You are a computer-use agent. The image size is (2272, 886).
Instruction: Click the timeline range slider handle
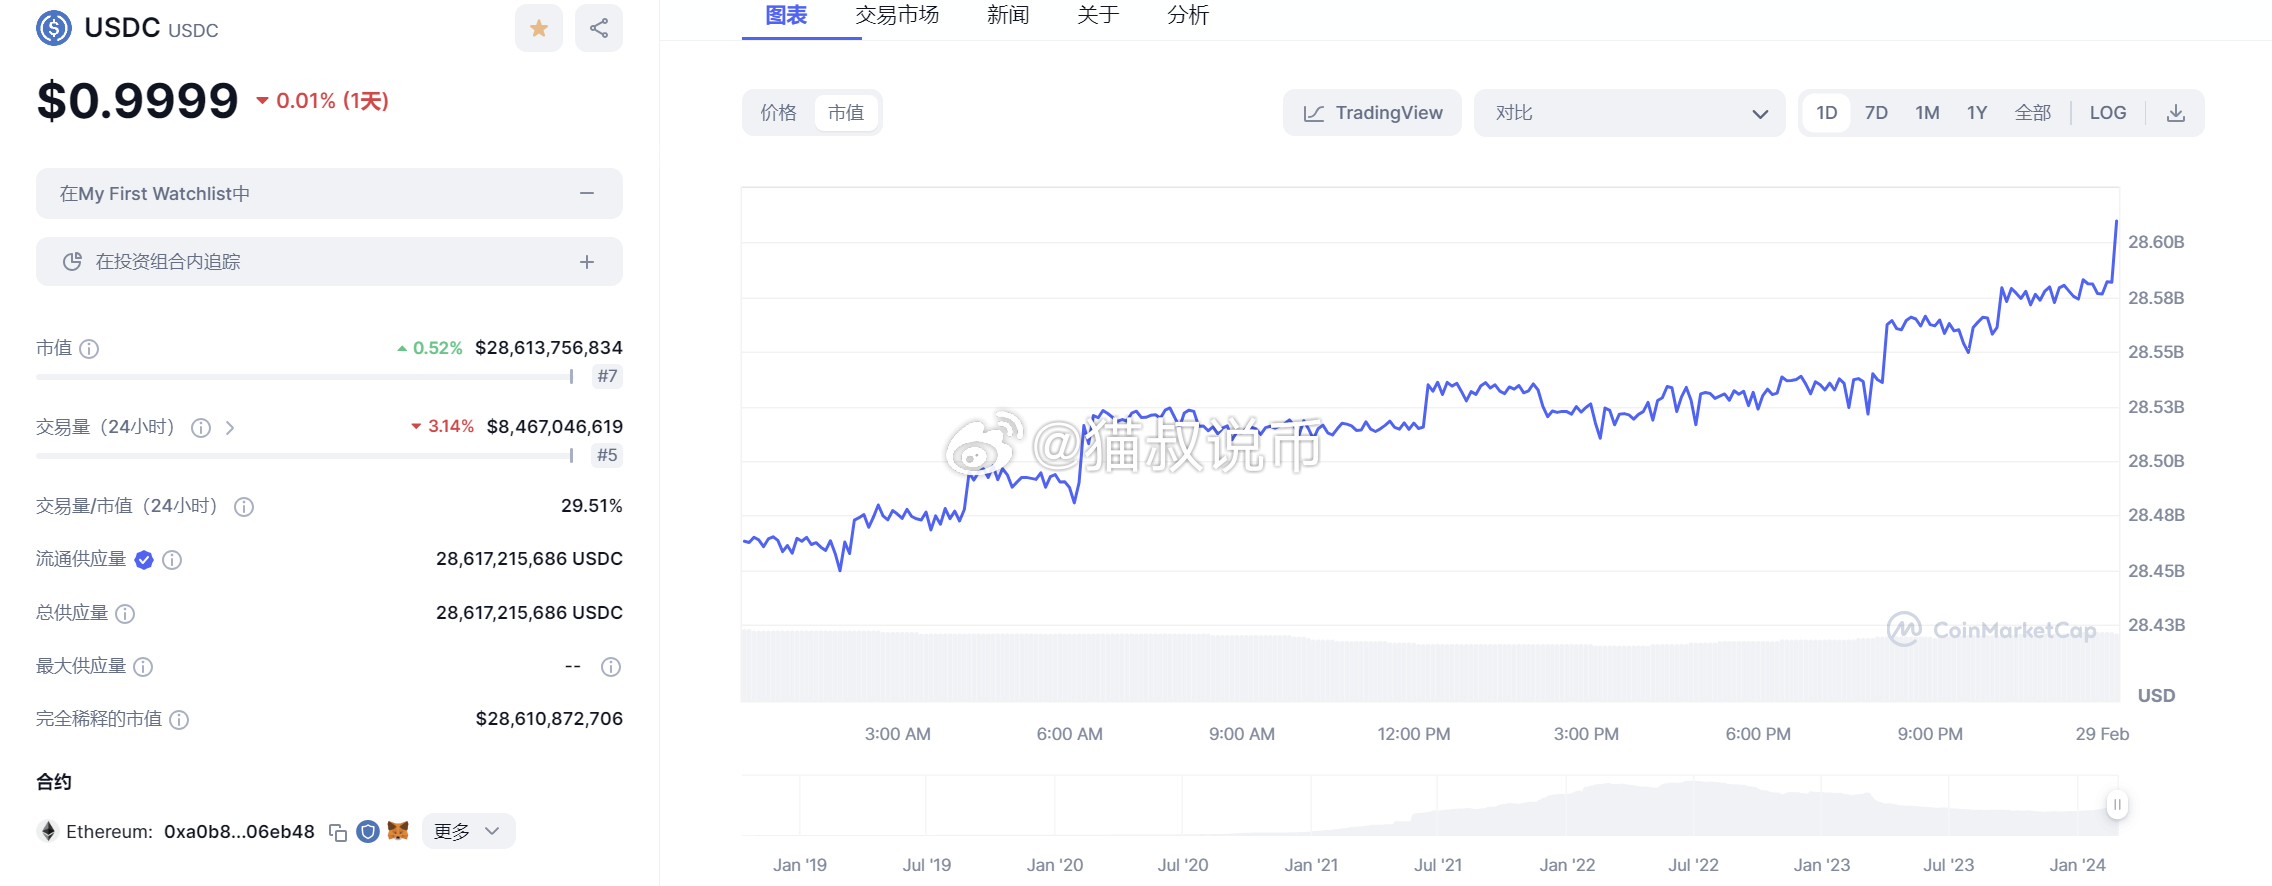[2116, 805]
